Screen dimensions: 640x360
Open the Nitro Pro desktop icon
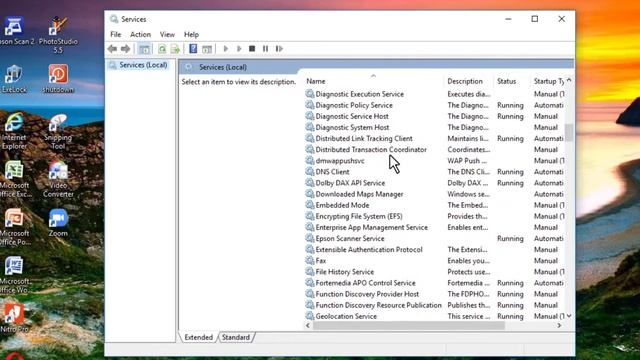[14, 318]
